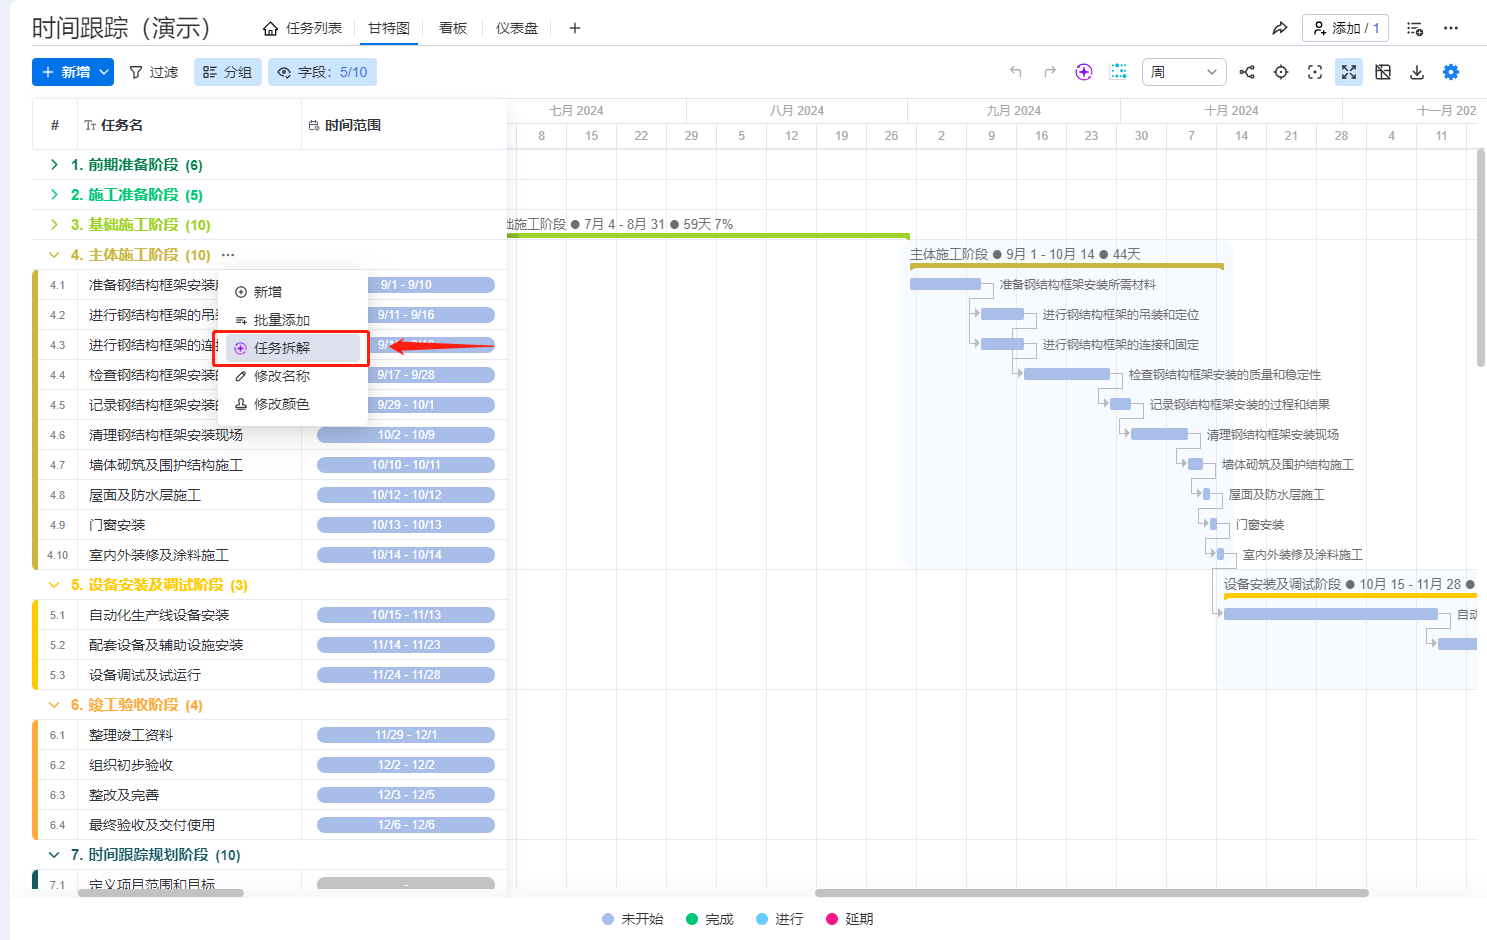Viewport: 1487px width, 940px height.
Task: Click the dependency links icon
Action: coord(1247,72)
